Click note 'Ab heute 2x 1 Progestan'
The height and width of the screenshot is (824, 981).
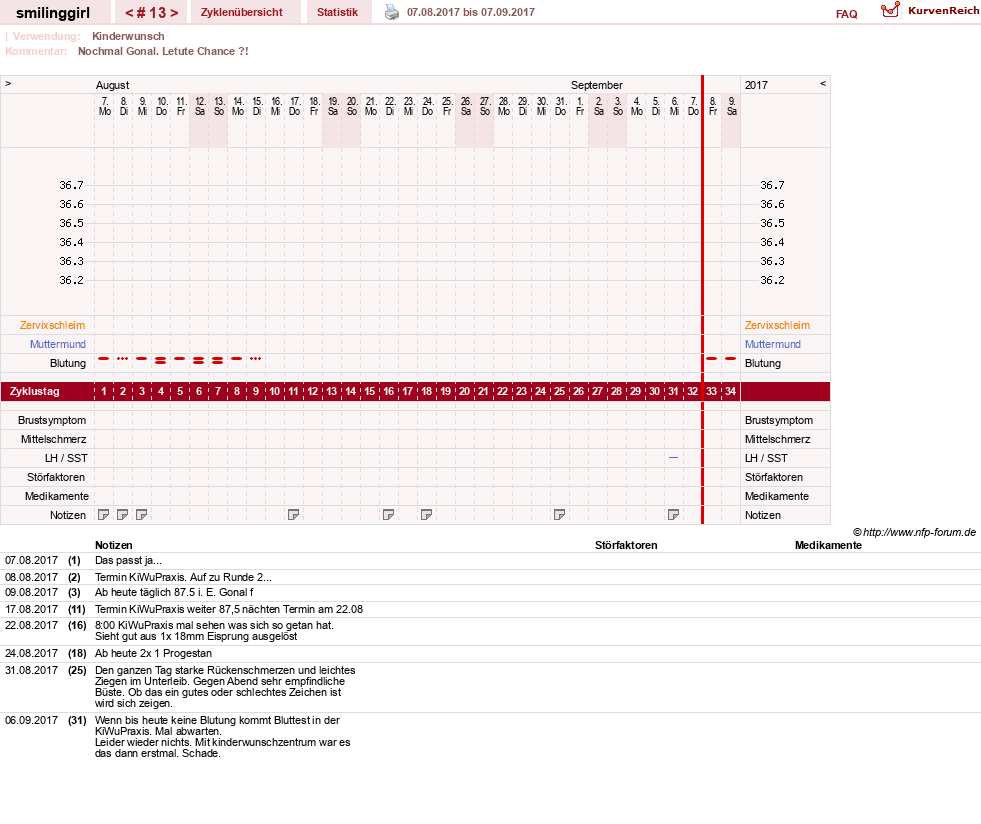click(x=153, y=653)
